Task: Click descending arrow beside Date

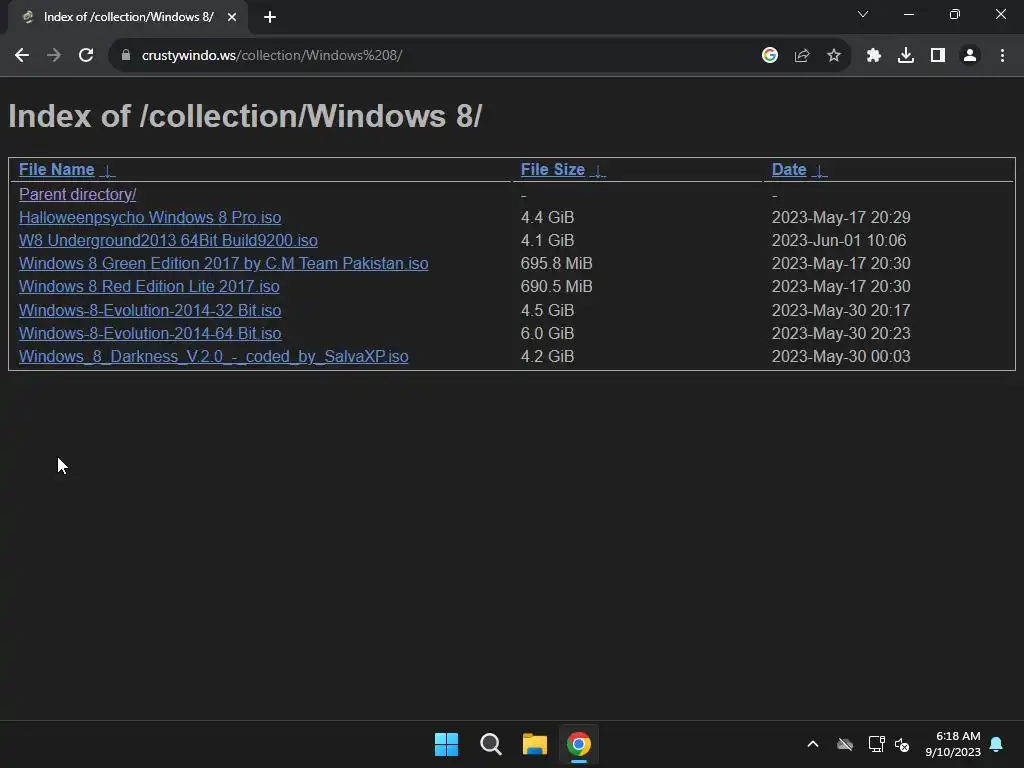Action: coord(820,171)
